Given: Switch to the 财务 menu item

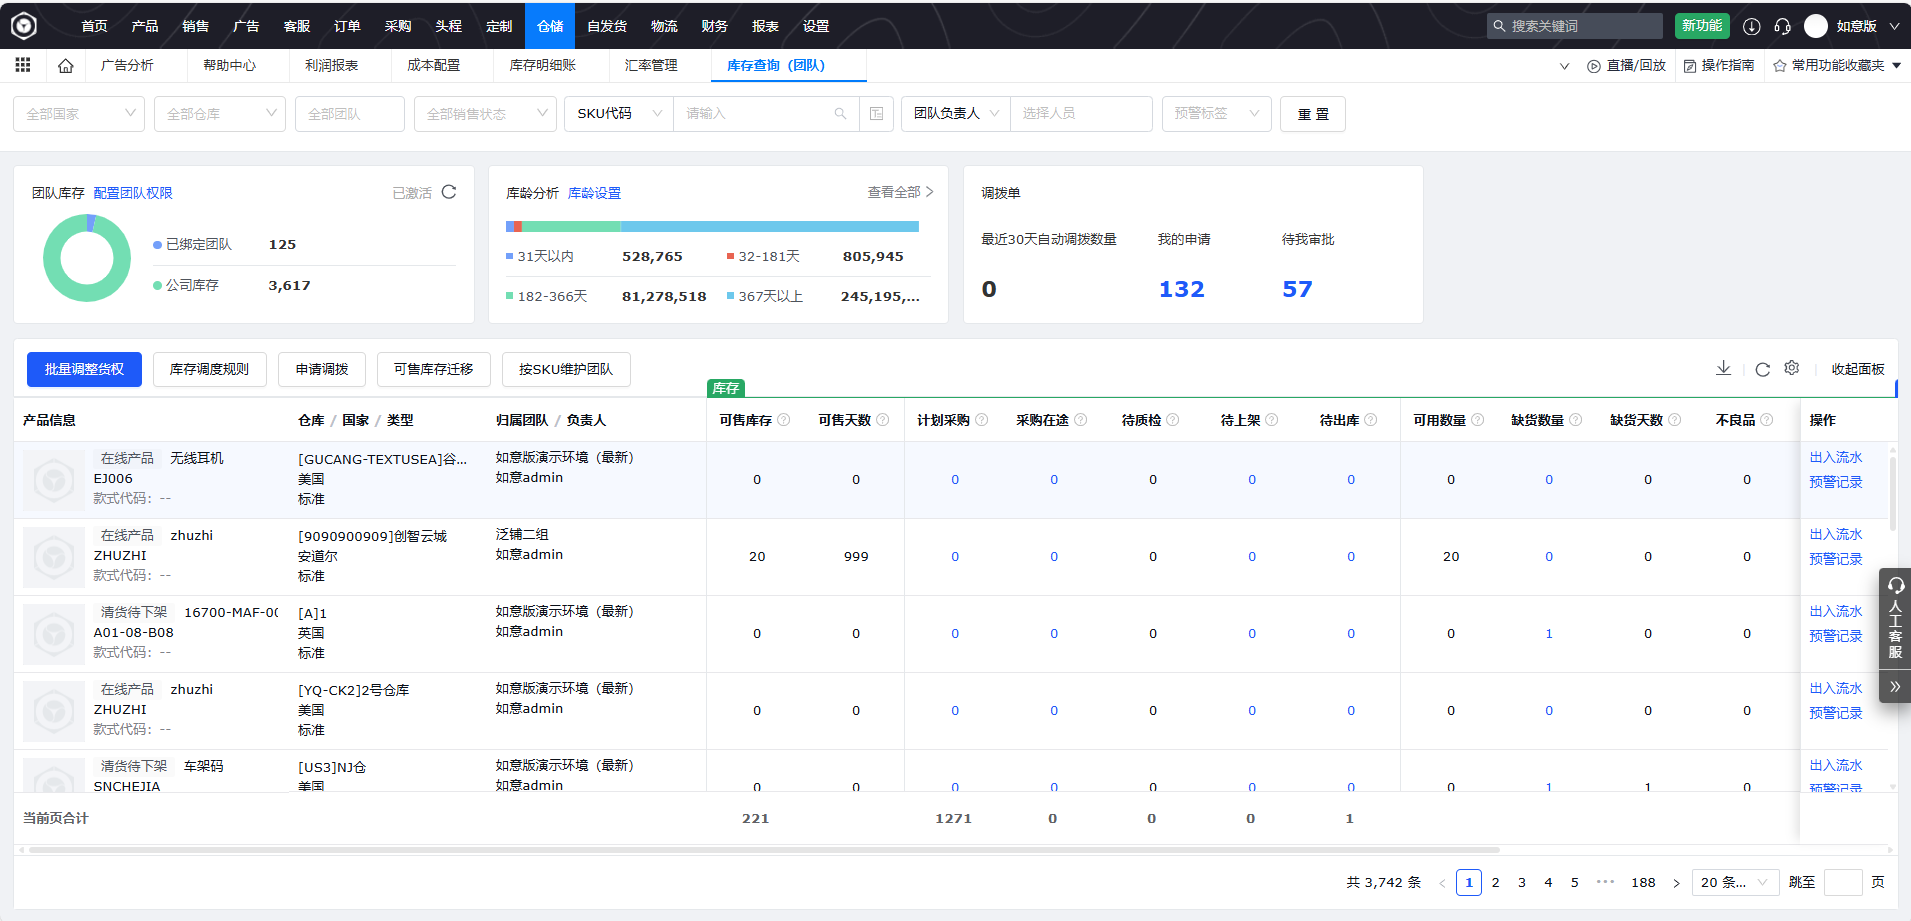Looking at the screenshot, I should point(713,26).
